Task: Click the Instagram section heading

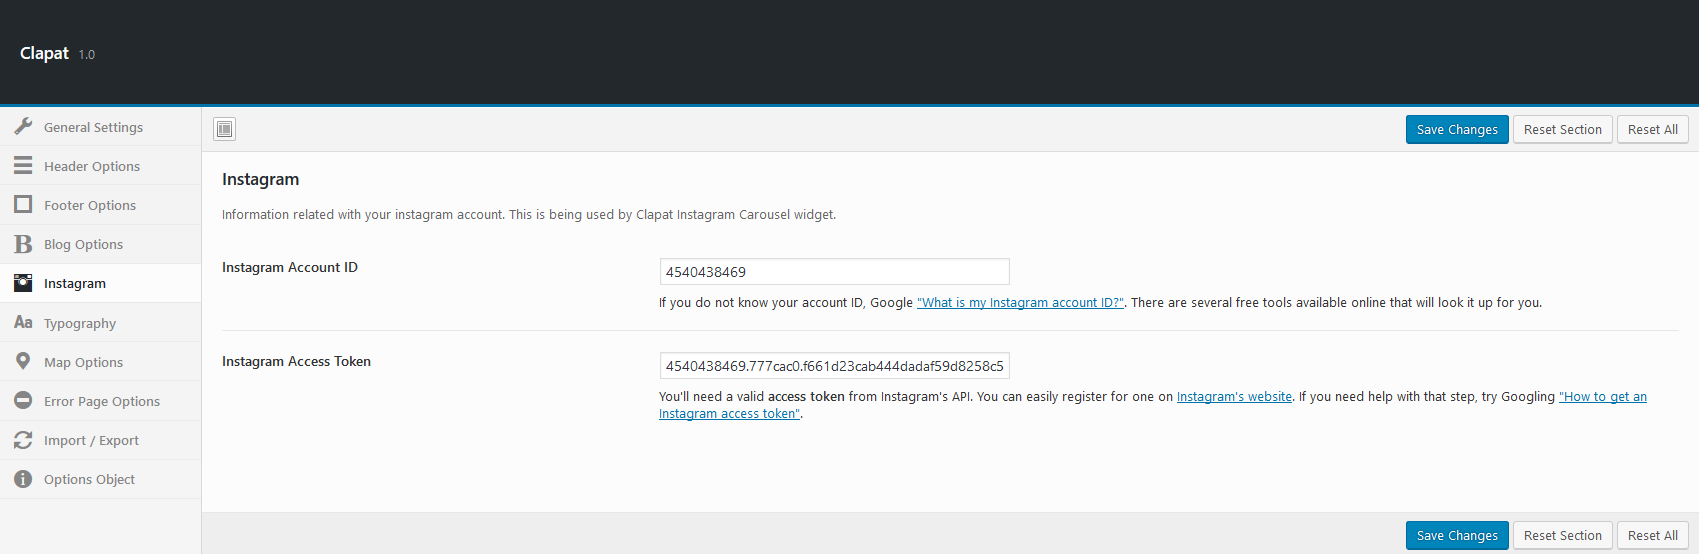Action: (260, 179)
